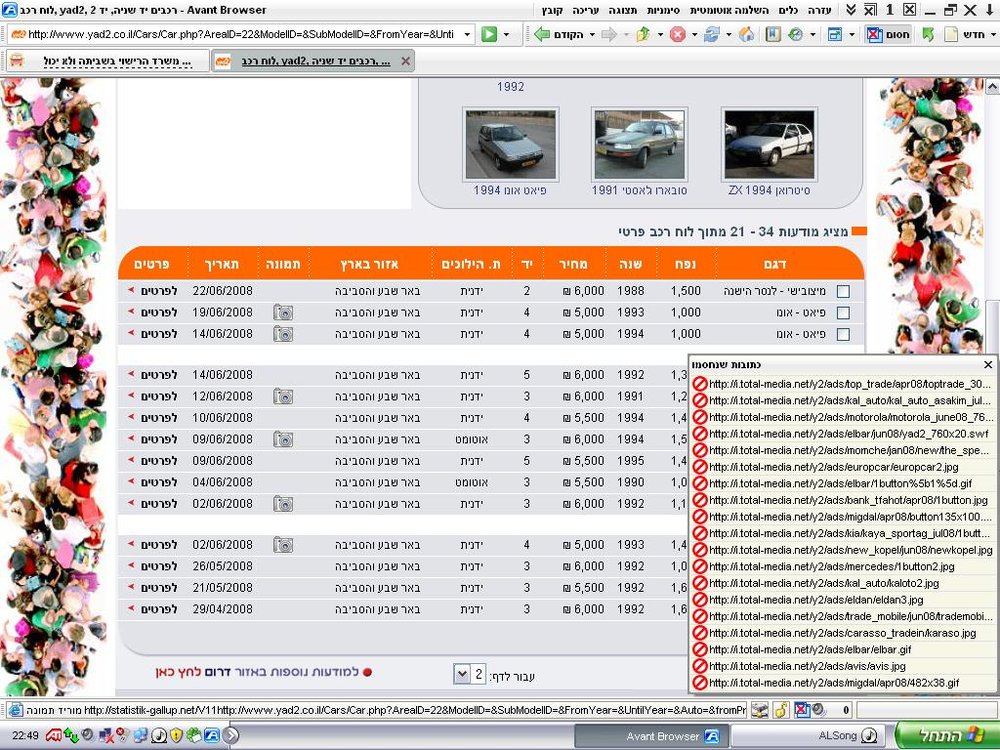Open the פיאט אונו 1994 car thumbnail

click(510, 145)
